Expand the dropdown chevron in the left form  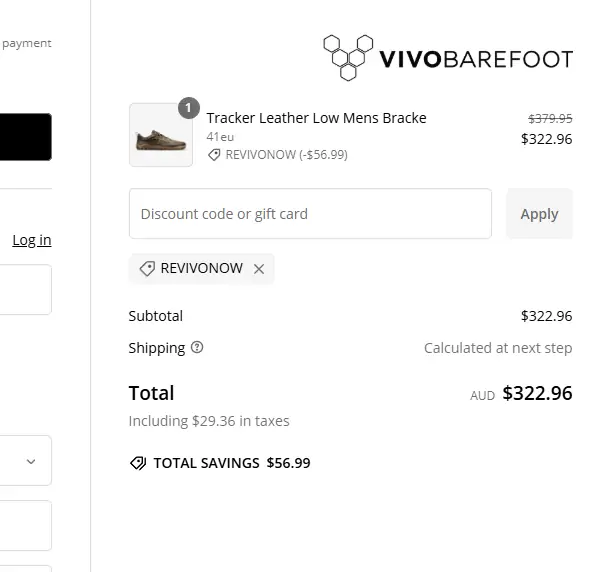(x=31, y=461)
